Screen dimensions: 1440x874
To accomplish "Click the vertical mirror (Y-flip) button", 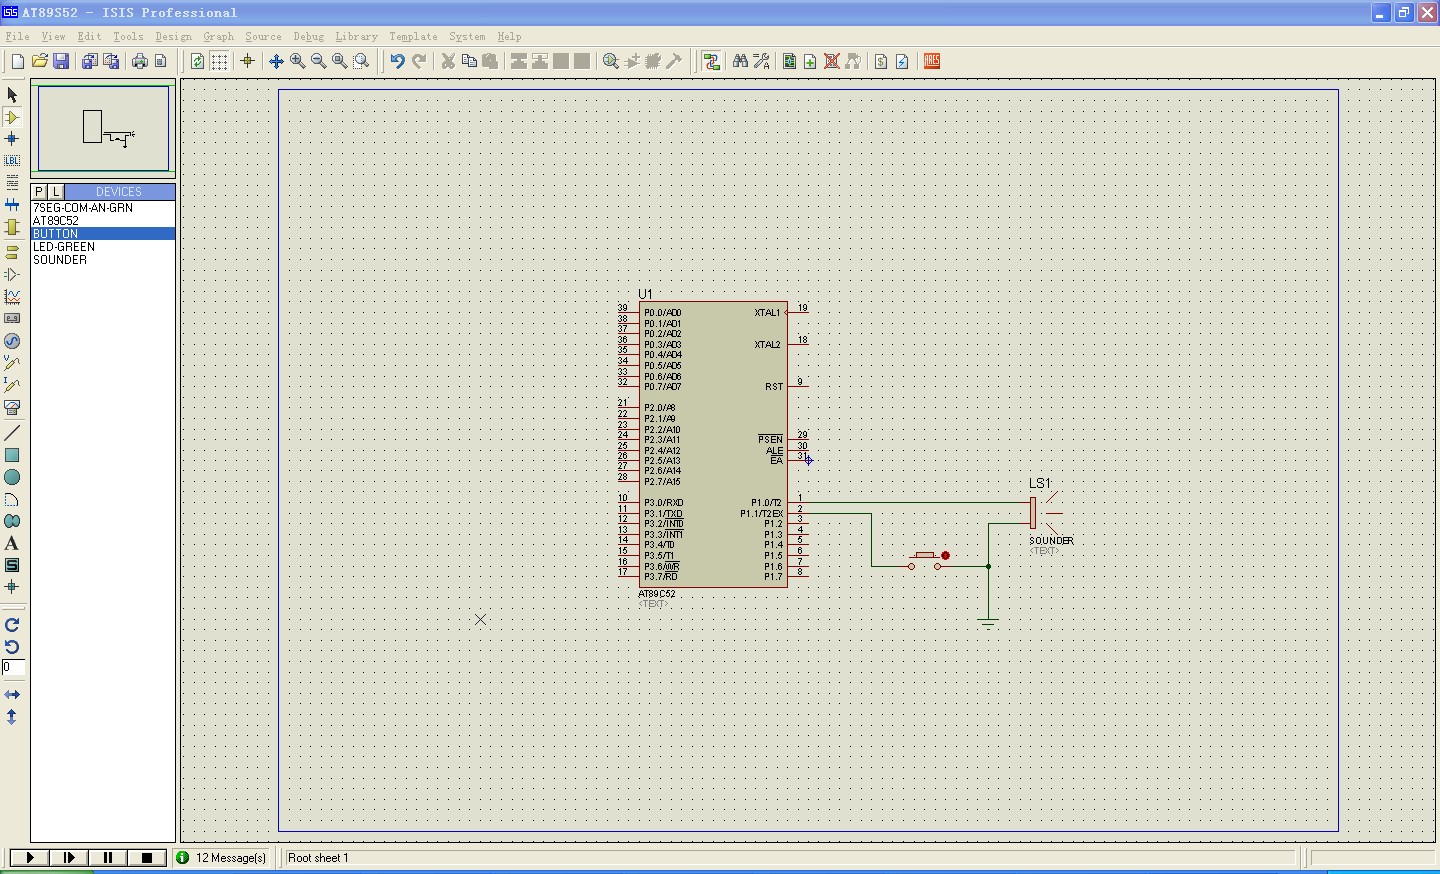I will (x=12, y=717).
